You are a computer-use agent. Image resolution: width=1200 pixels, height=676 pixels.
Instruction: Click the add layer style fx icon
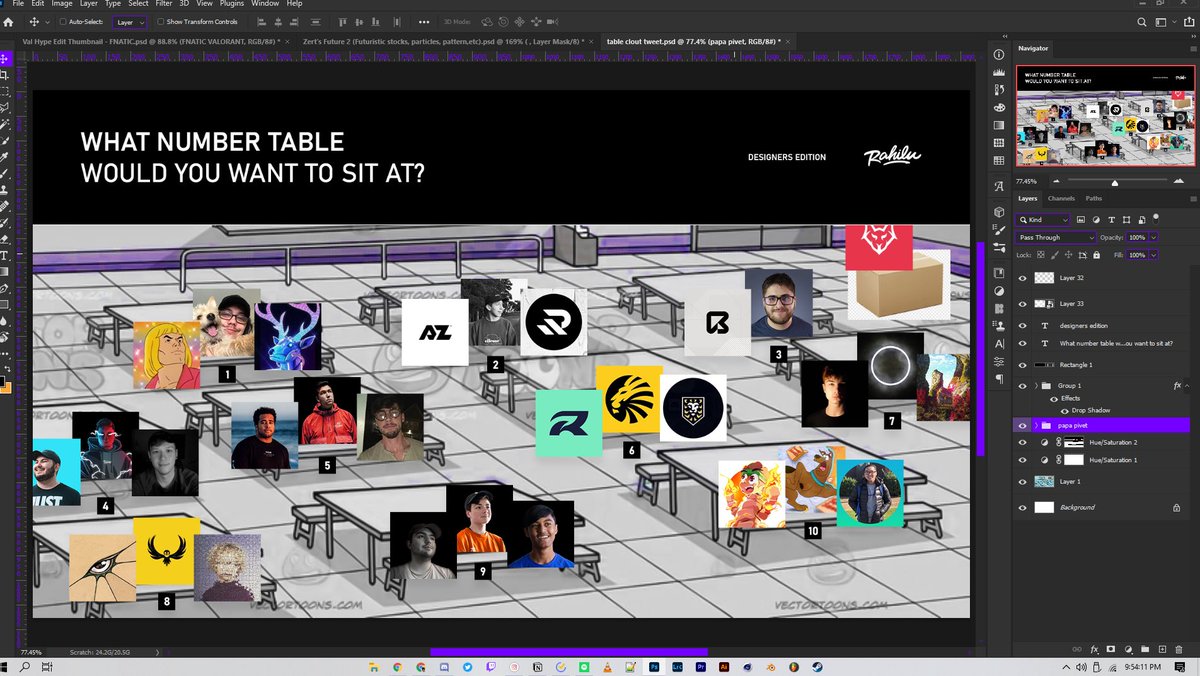[x=1095, y=649]
